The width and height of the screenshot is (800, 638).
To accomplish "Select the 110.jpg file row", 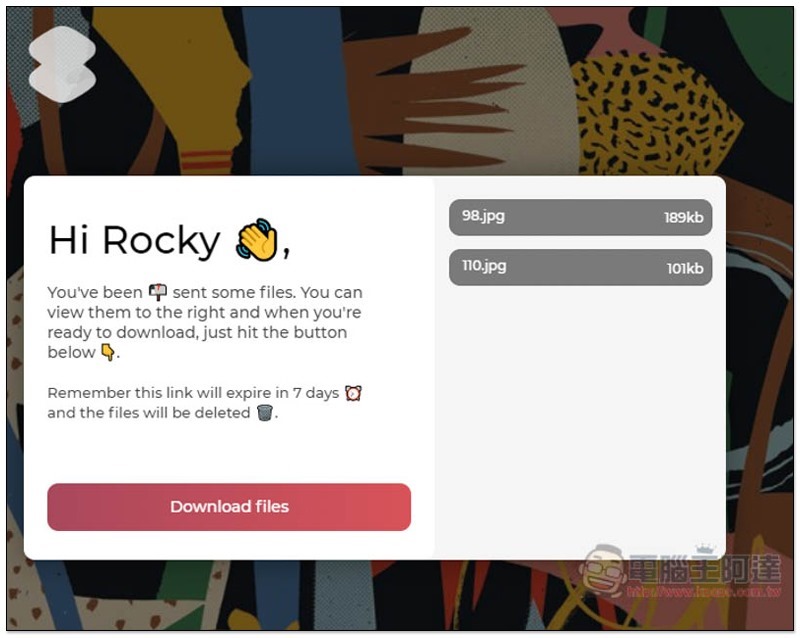I will (x=581, y=267).
